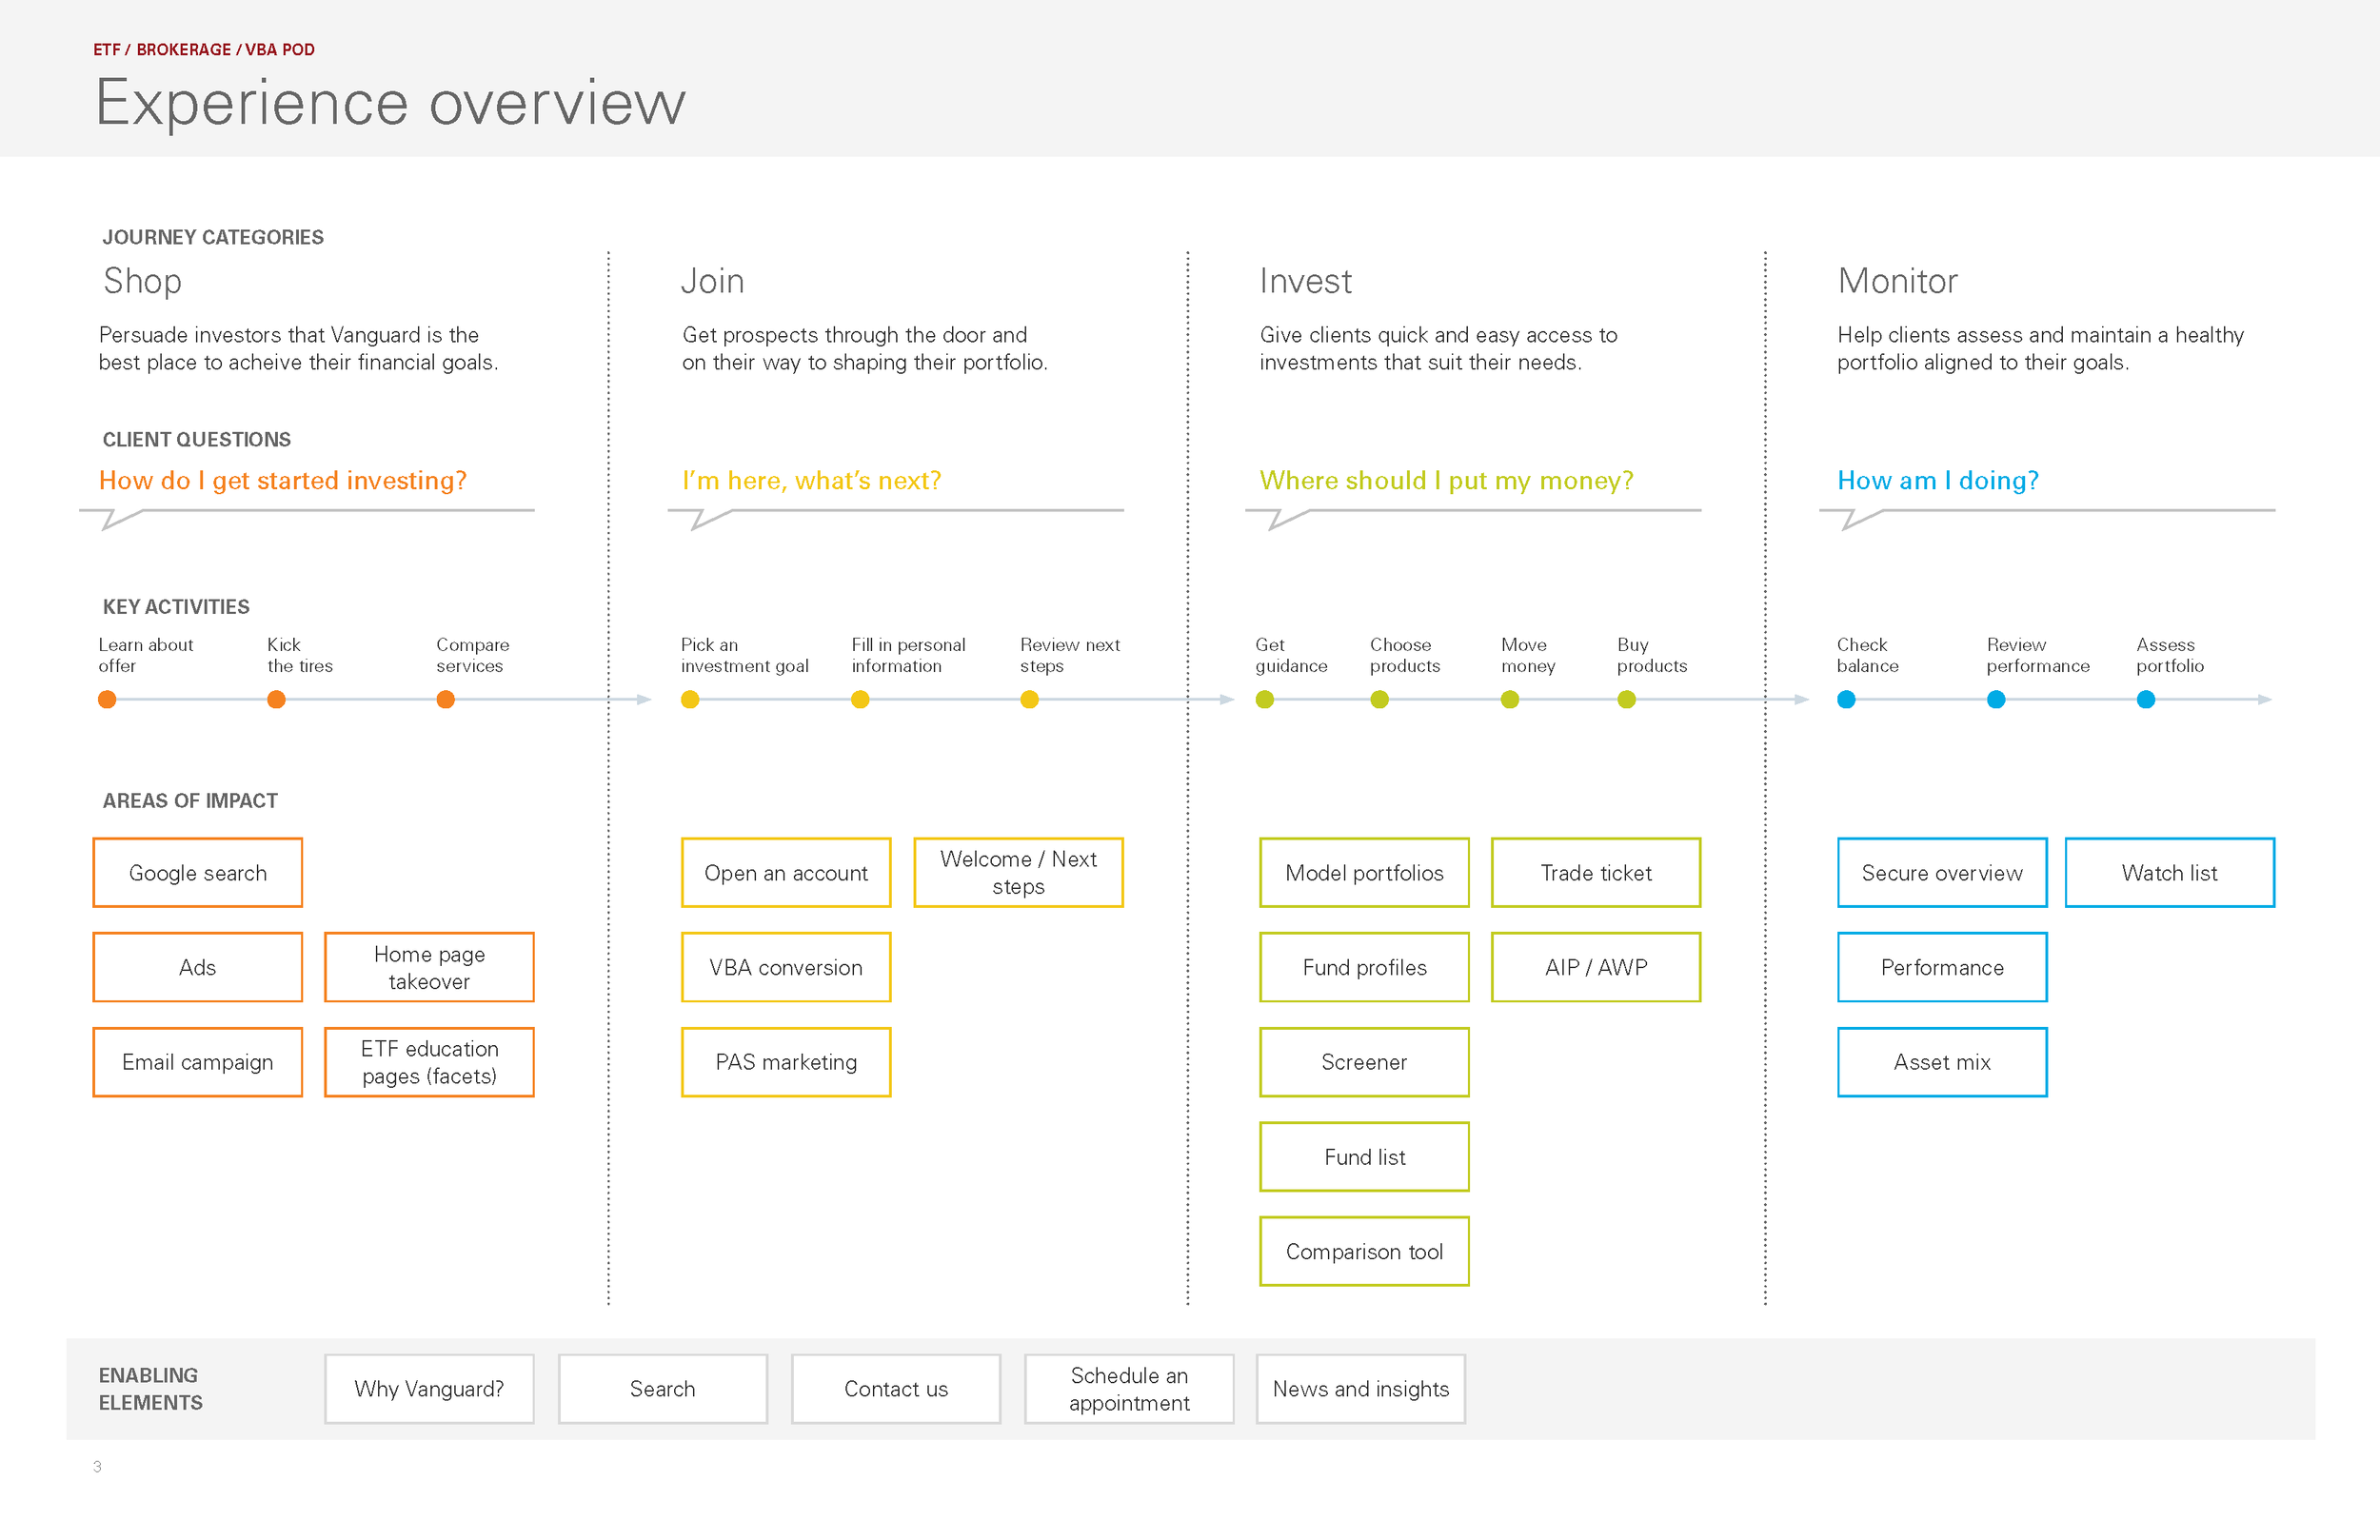2380x1540 pixels.
Task: Click the AREAS OF IMPACT label
Action: tap(190, 801)
